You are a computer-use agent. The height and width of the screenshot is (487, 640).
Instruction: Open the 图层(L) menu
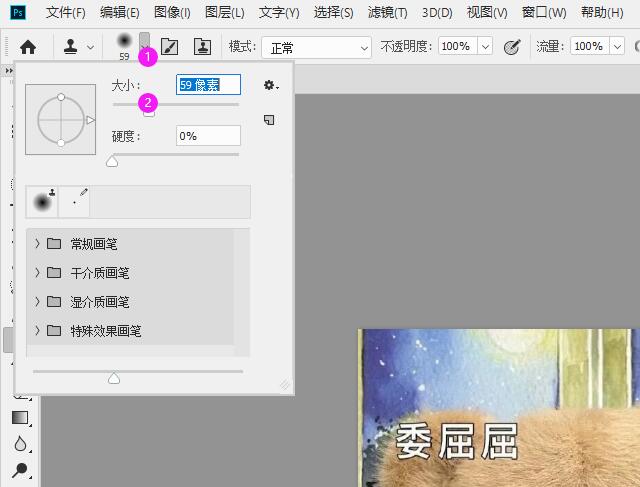coord(224,13)
